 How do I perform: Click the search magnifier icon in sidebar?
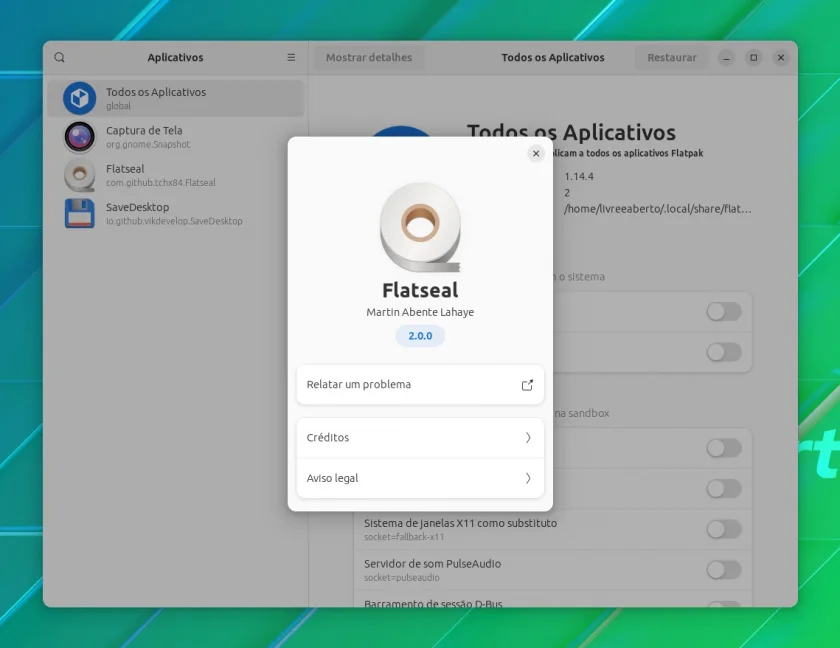(59, 57)
